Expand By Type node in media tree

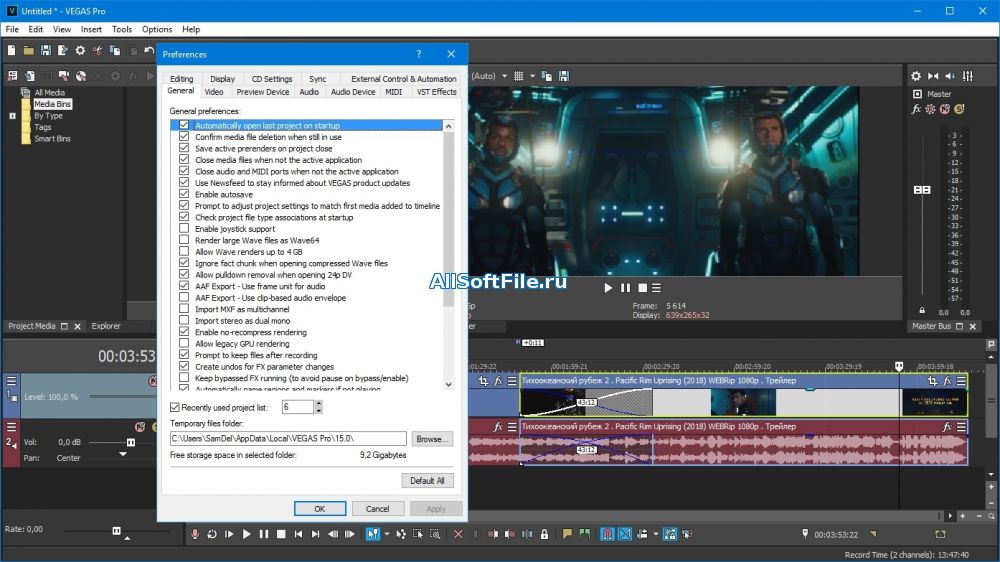coord(12,116)
